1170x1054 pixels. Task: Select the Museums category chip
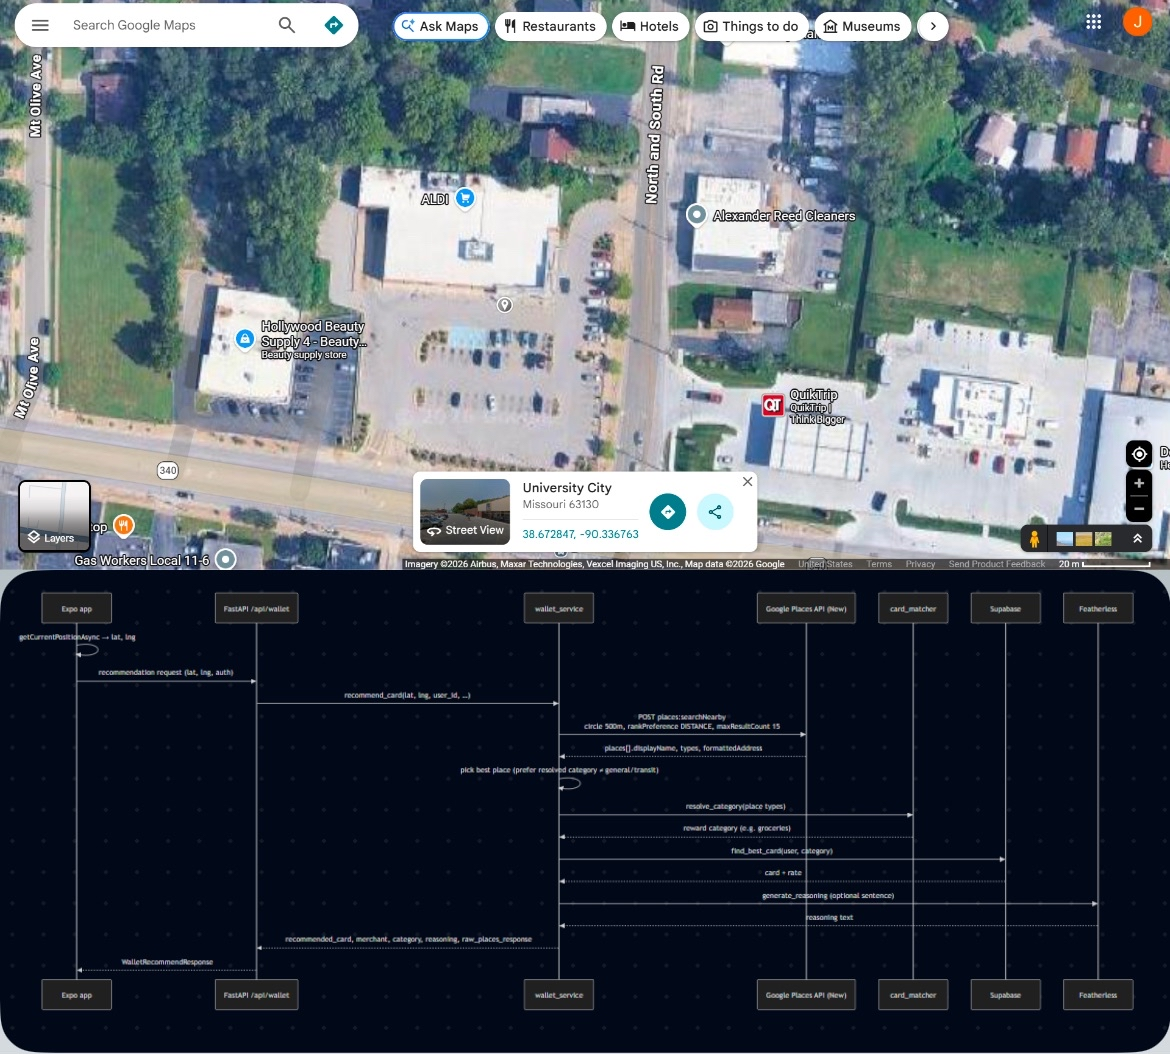click(863, 26)
